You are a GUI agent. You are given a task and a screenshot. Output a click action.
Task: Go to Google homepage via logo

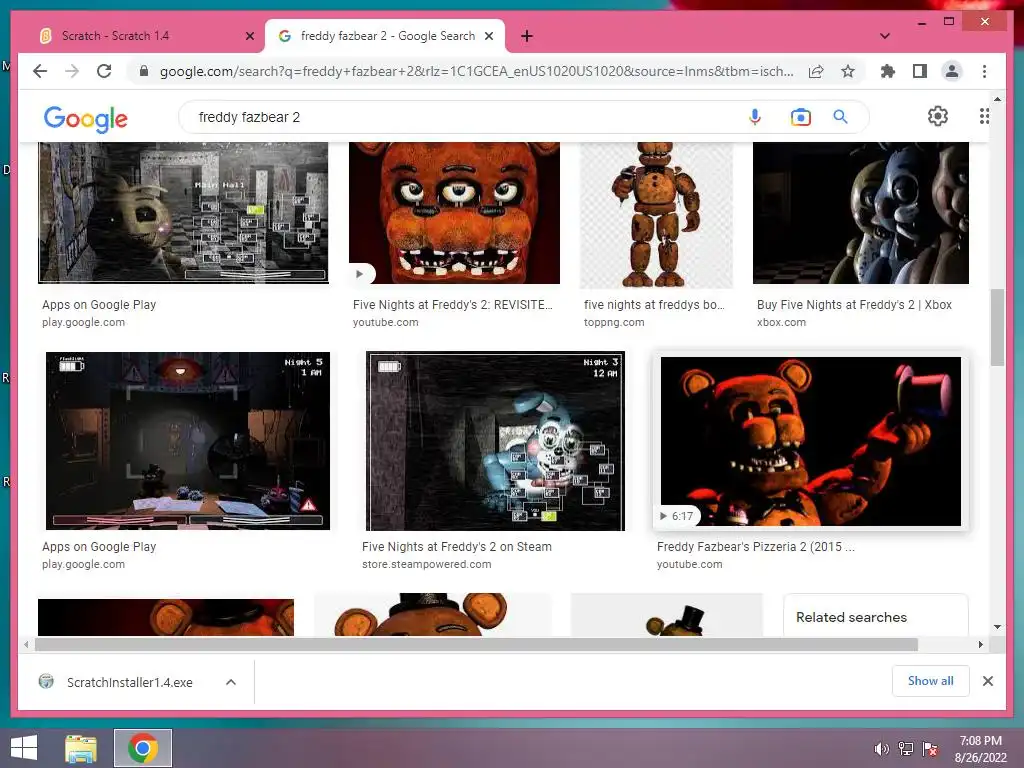pos(86,119)
